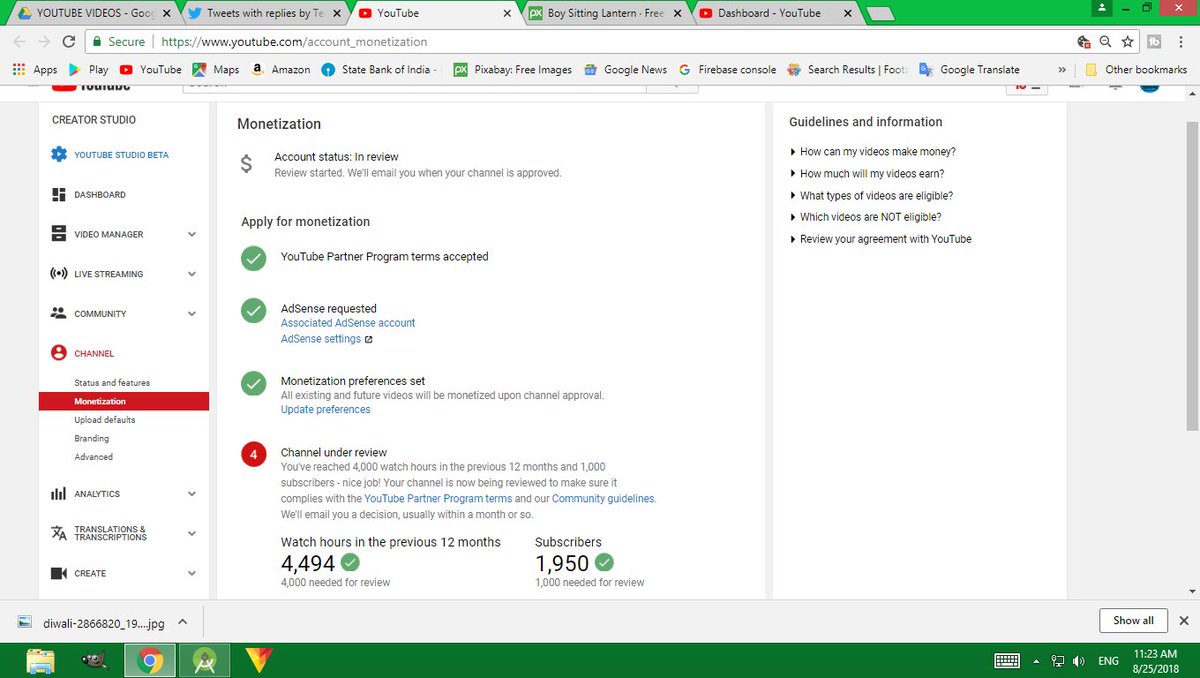This screenshot has height=678, width=1200.
Task: Switch to Boy Sitting Lantern tab
Action: (605, 13)
